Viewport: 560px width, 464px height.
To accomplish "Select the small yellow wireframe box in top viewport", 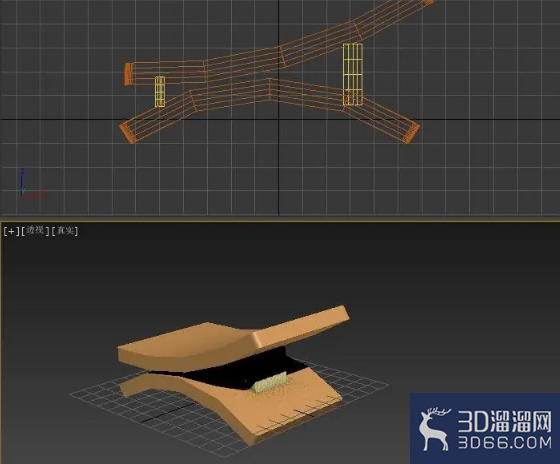I will click(160, 91).
